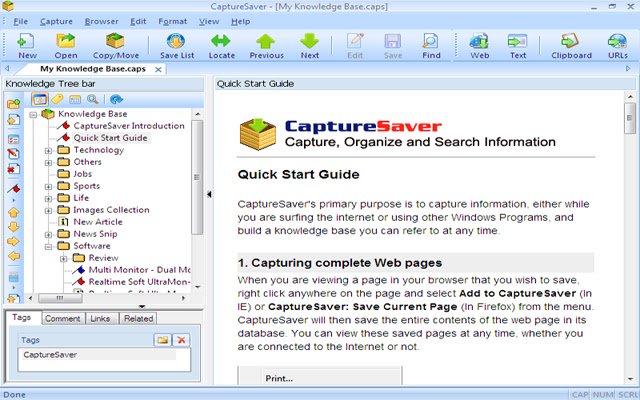Click the article pane vertical scrollbar thumb
The width and height of the screenshot is (640, 400).
pyautogui.click(x=630, y=118)
